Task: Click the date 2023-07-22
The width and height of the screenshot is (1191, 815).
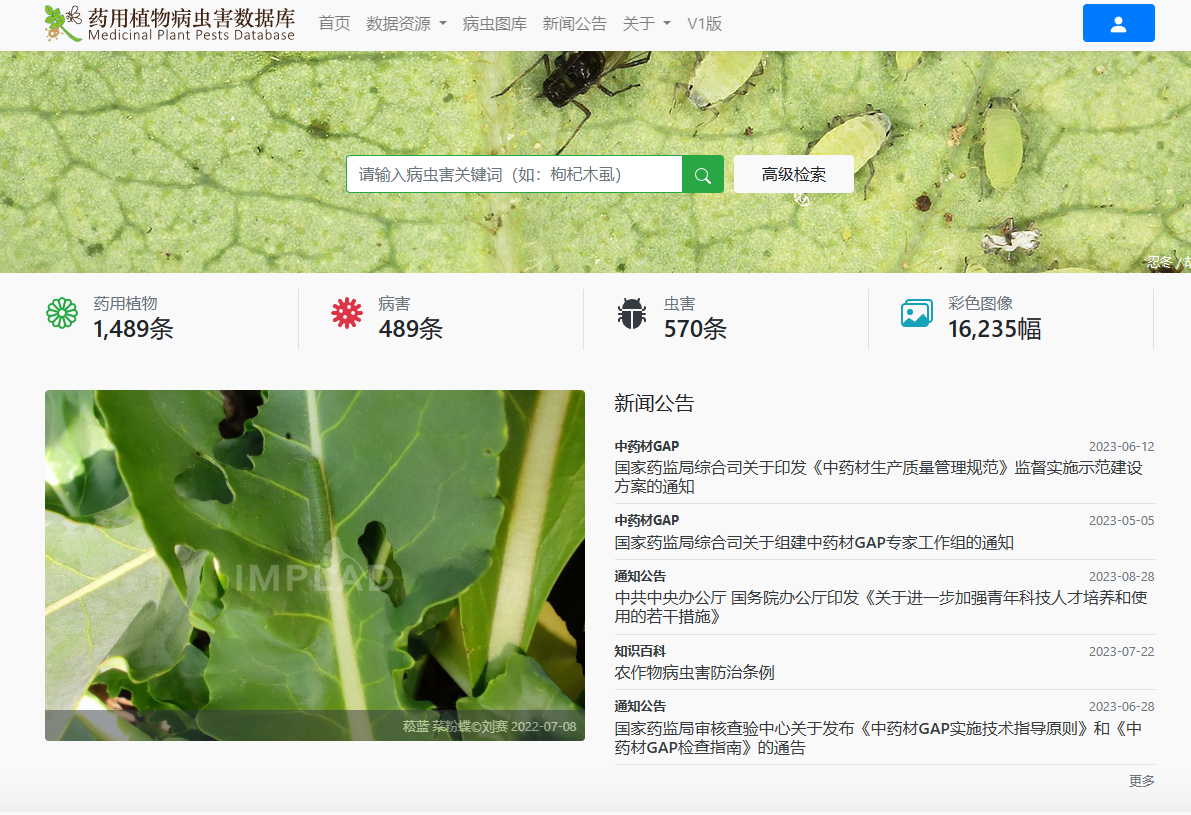Action: point(1121,652)
